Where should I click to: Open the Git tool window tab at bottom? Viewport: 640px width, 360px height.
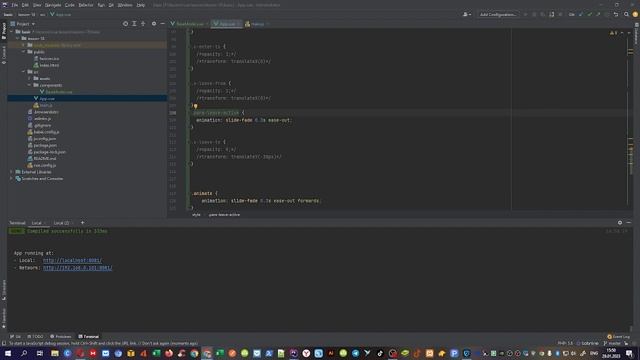pyautogui.click(x=16, y=337)
